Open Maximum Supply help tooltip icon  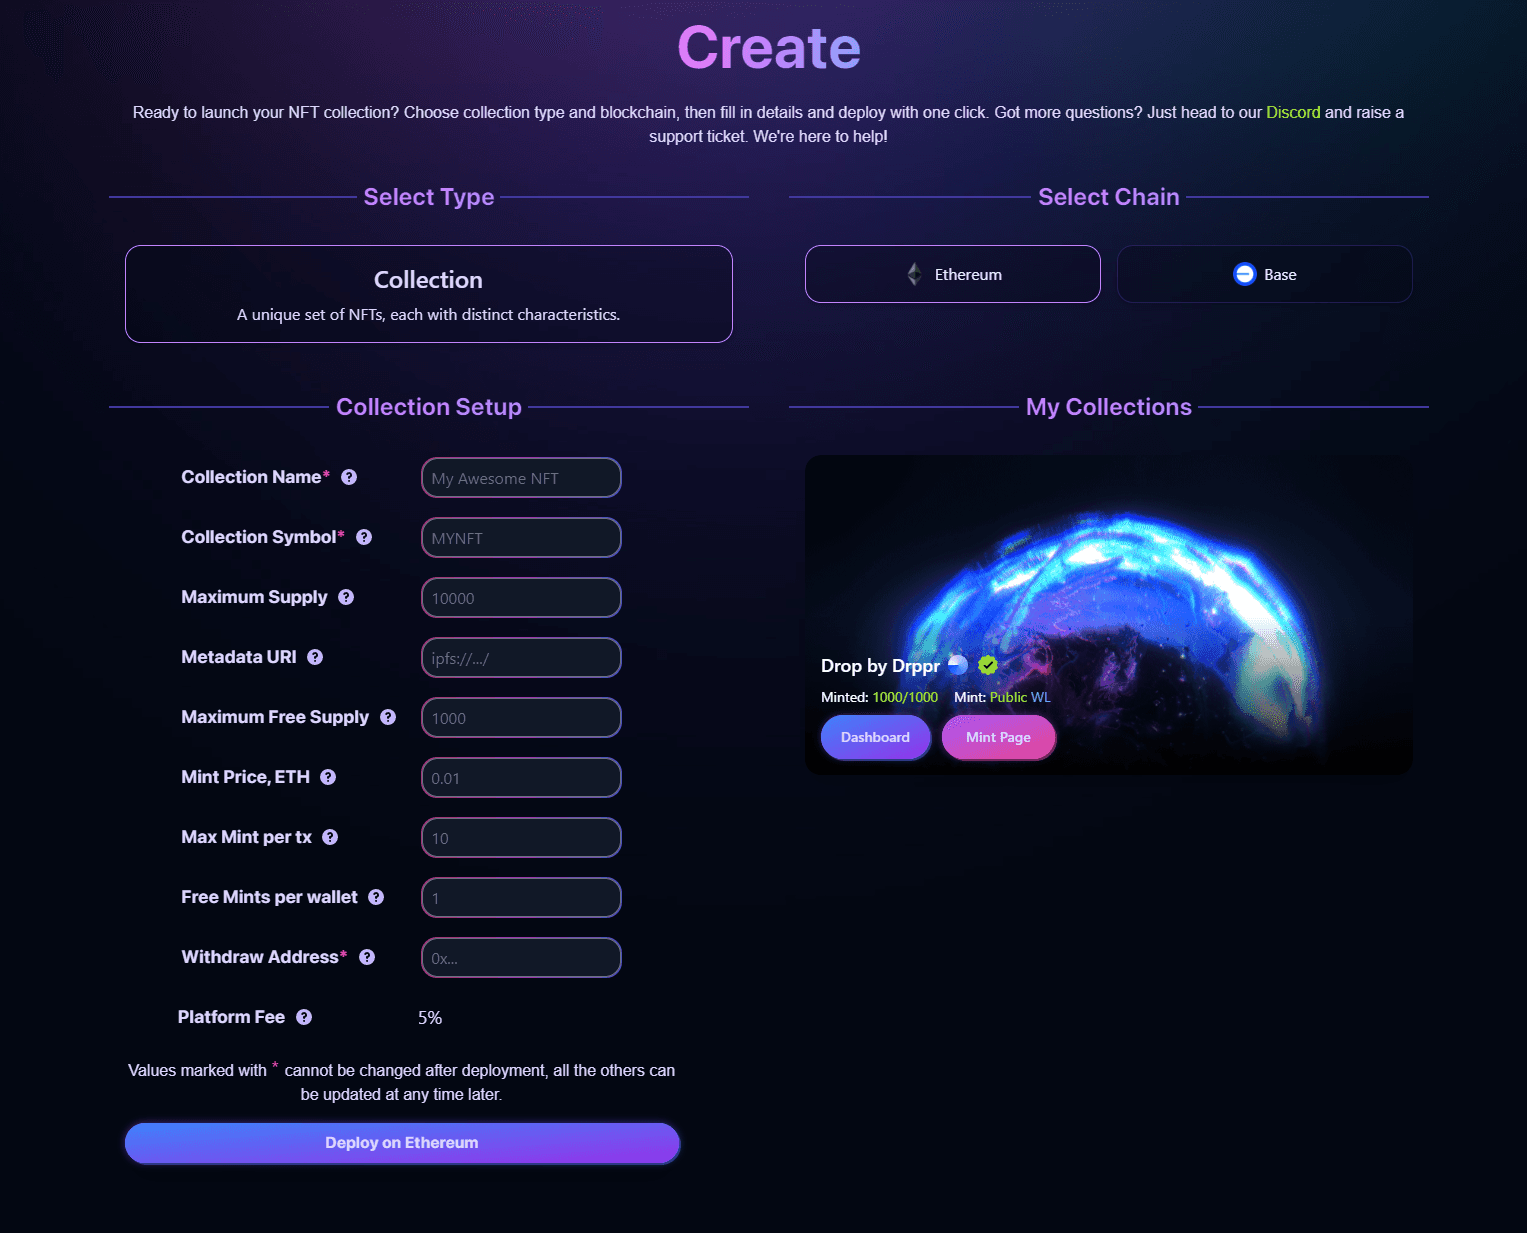[x=346, y=598]
